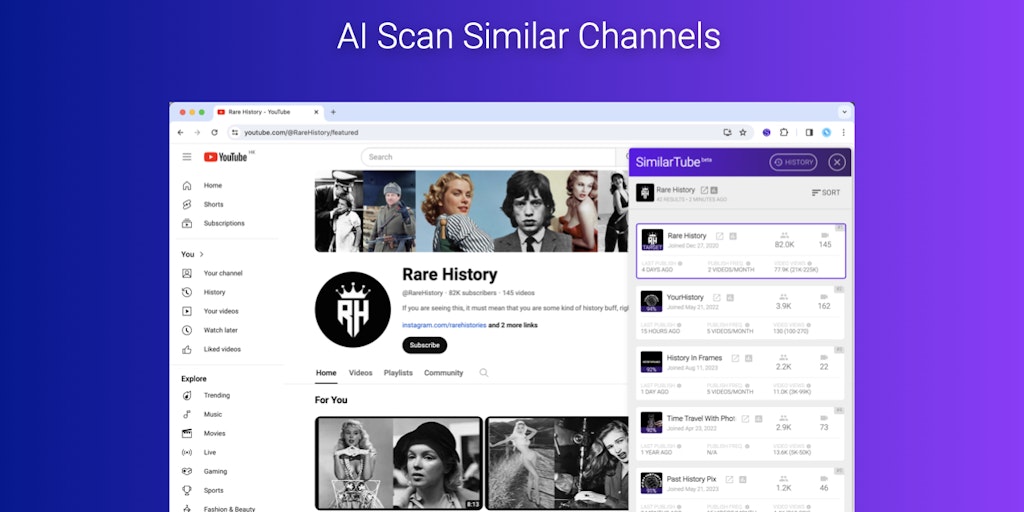Reload the page with refresh icon
Screen dimensions: 1024x512
pos(214,132)
